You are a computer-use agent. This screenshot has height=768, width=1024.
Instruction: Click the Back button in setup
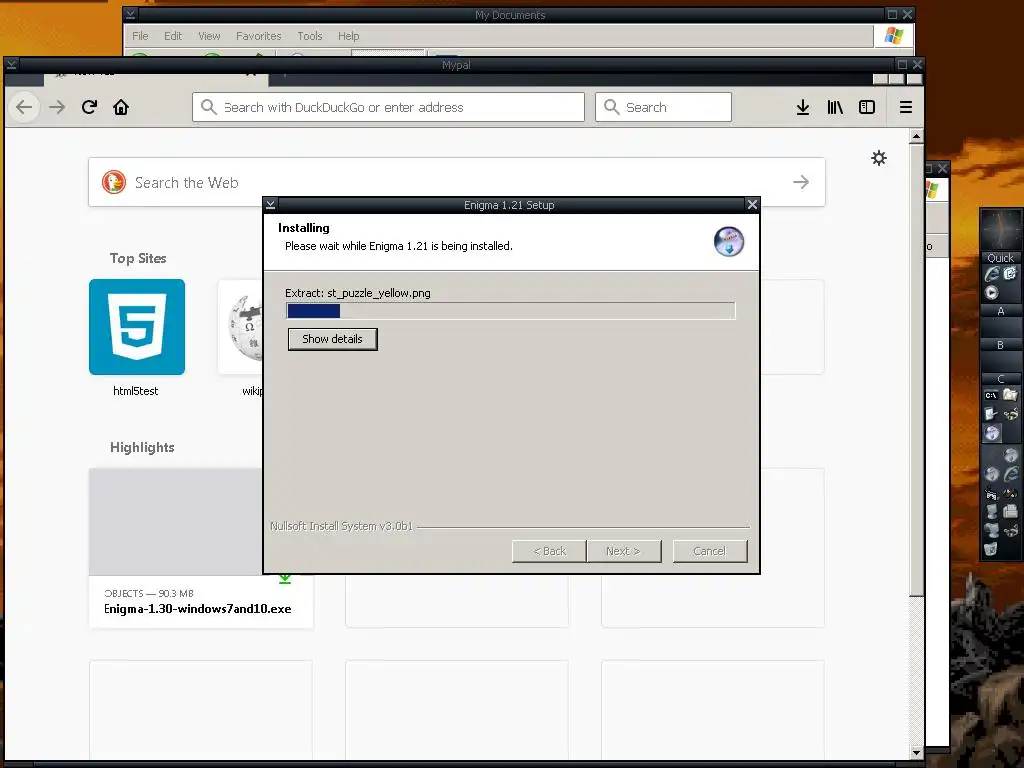[x=549, y=551]
